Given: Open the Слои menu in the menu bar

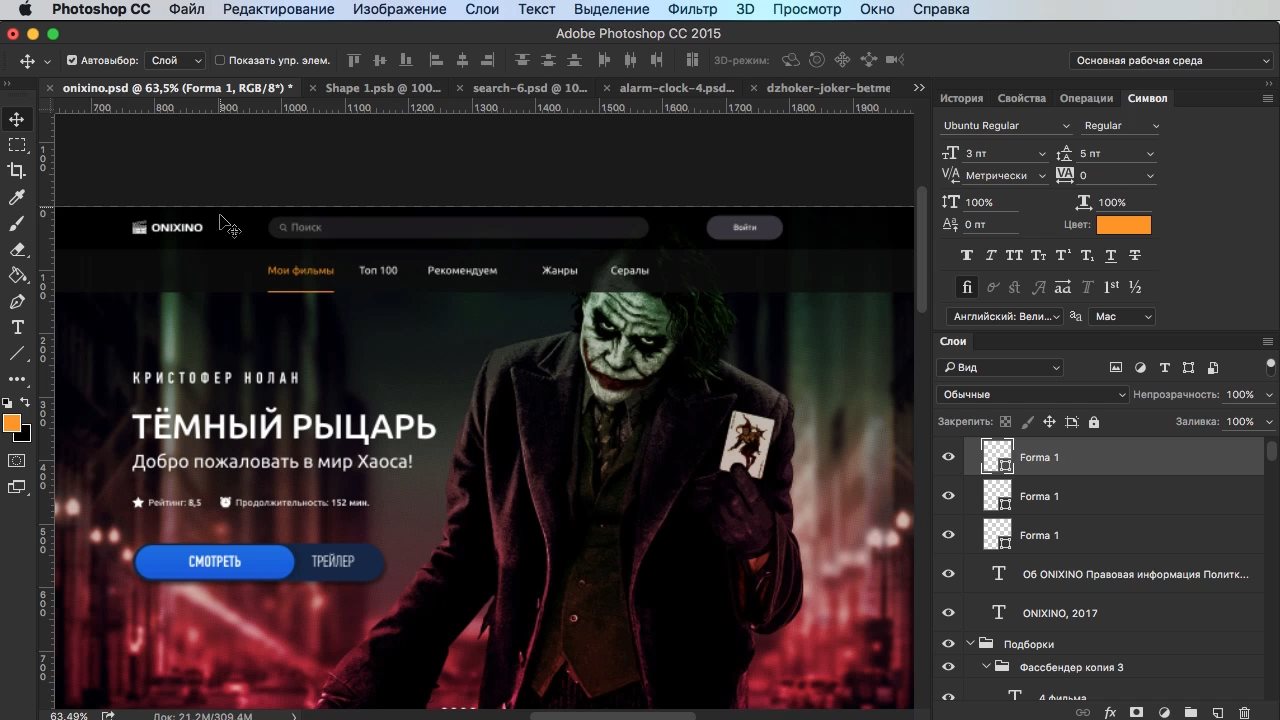Looking at the screenshot, I should coord(482,9).
